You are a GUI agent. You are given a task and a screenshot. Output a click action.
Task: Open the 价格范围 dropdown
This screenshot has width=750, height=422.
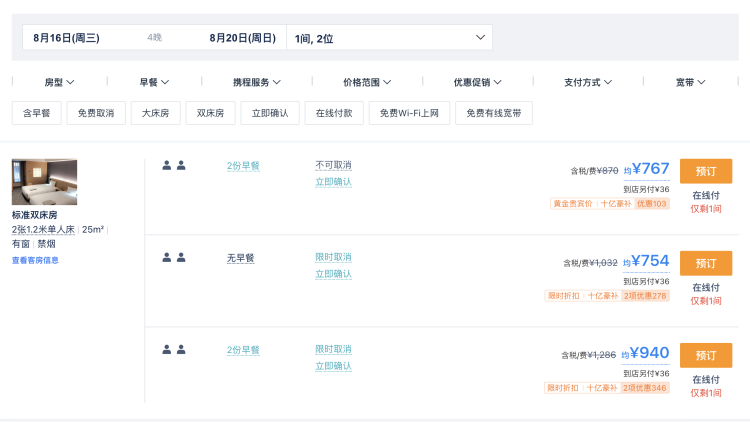click(x=366, y=82)
